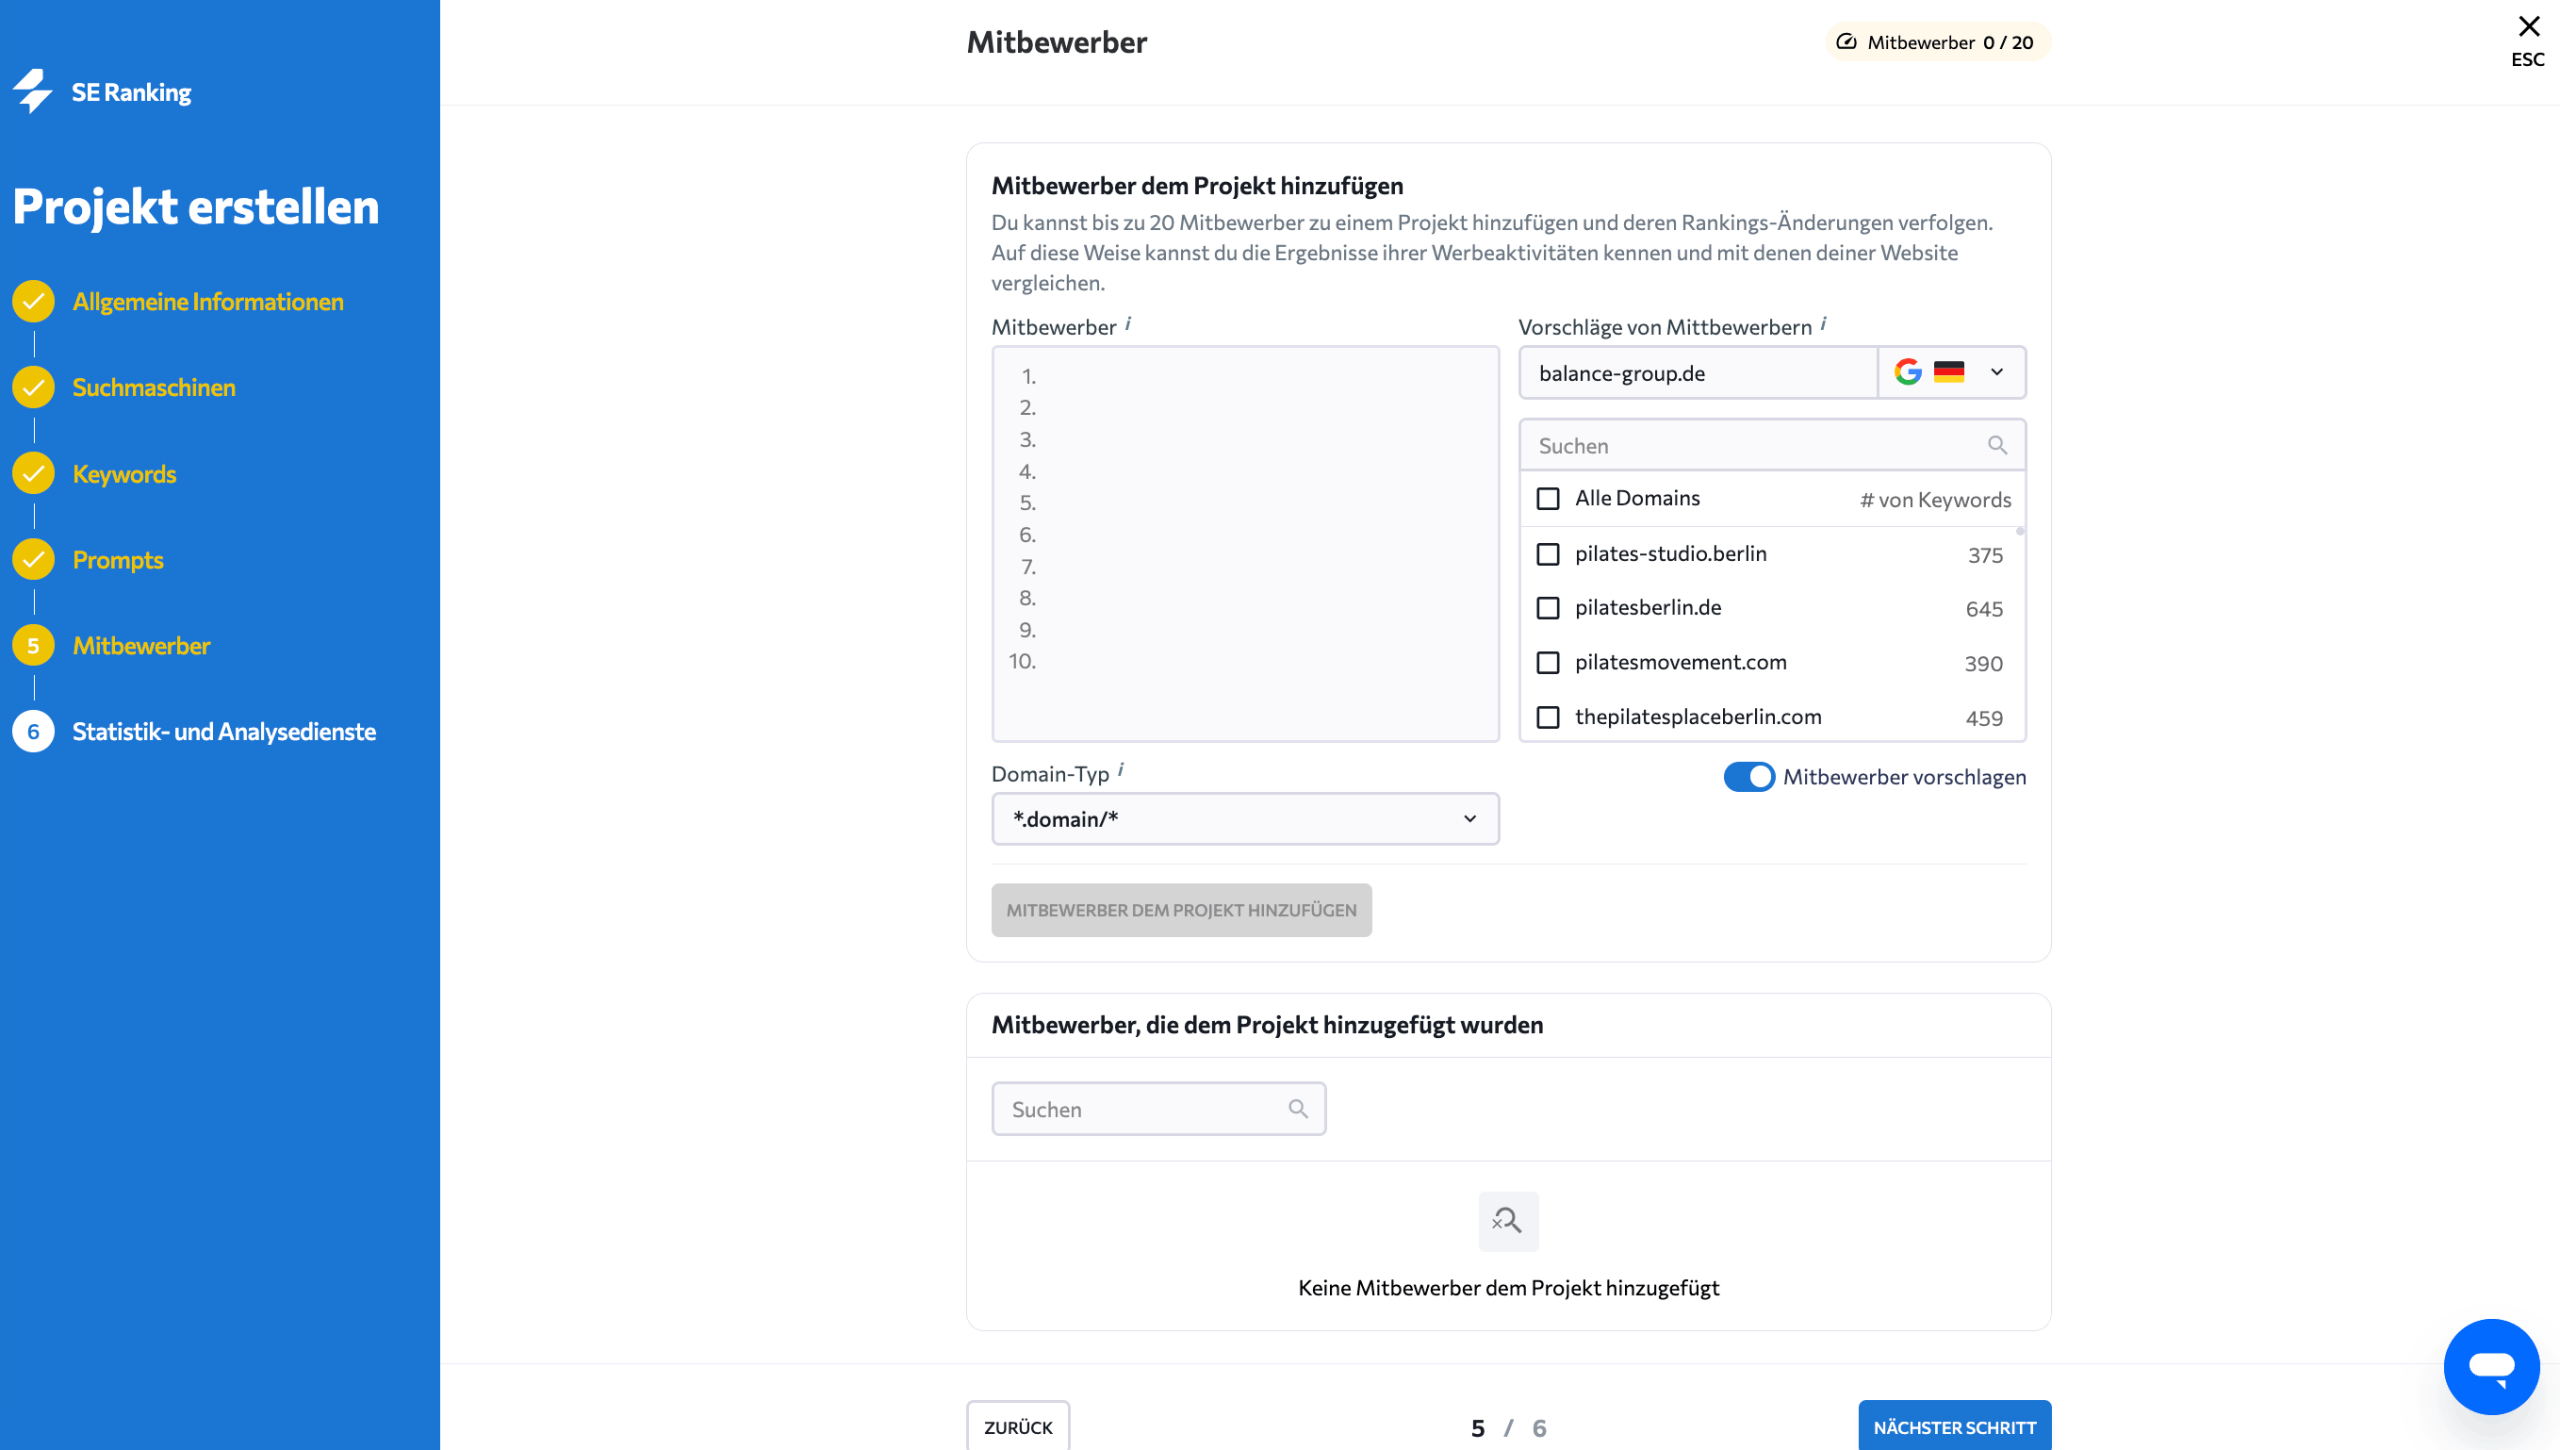Click the Mitbewerber 0 / 20 badge

[1938, 42]
